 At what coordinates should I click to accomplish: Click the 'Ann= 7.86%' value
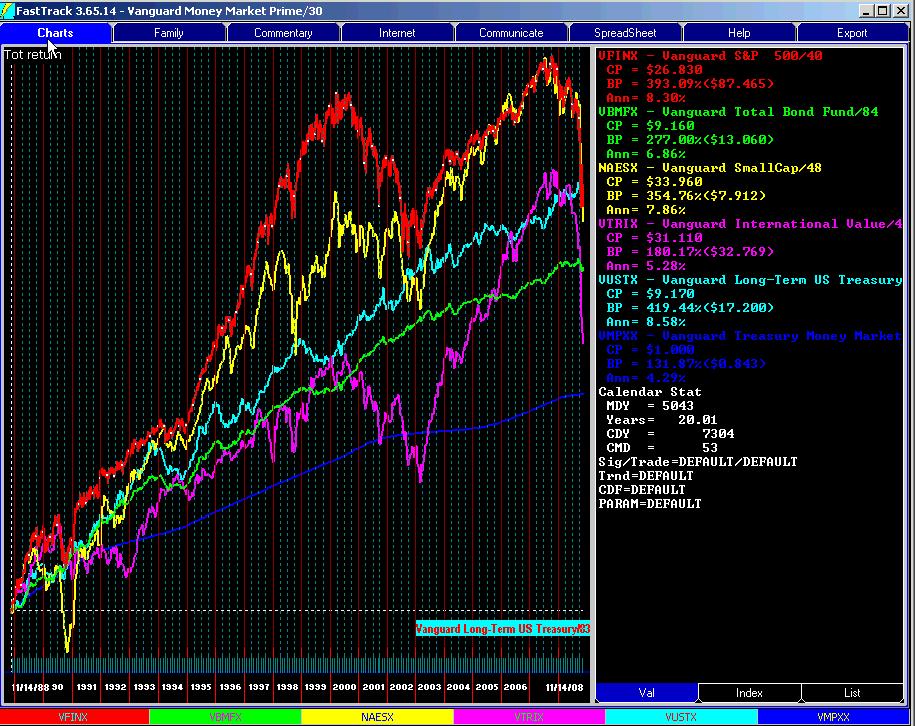pos(646,210)
